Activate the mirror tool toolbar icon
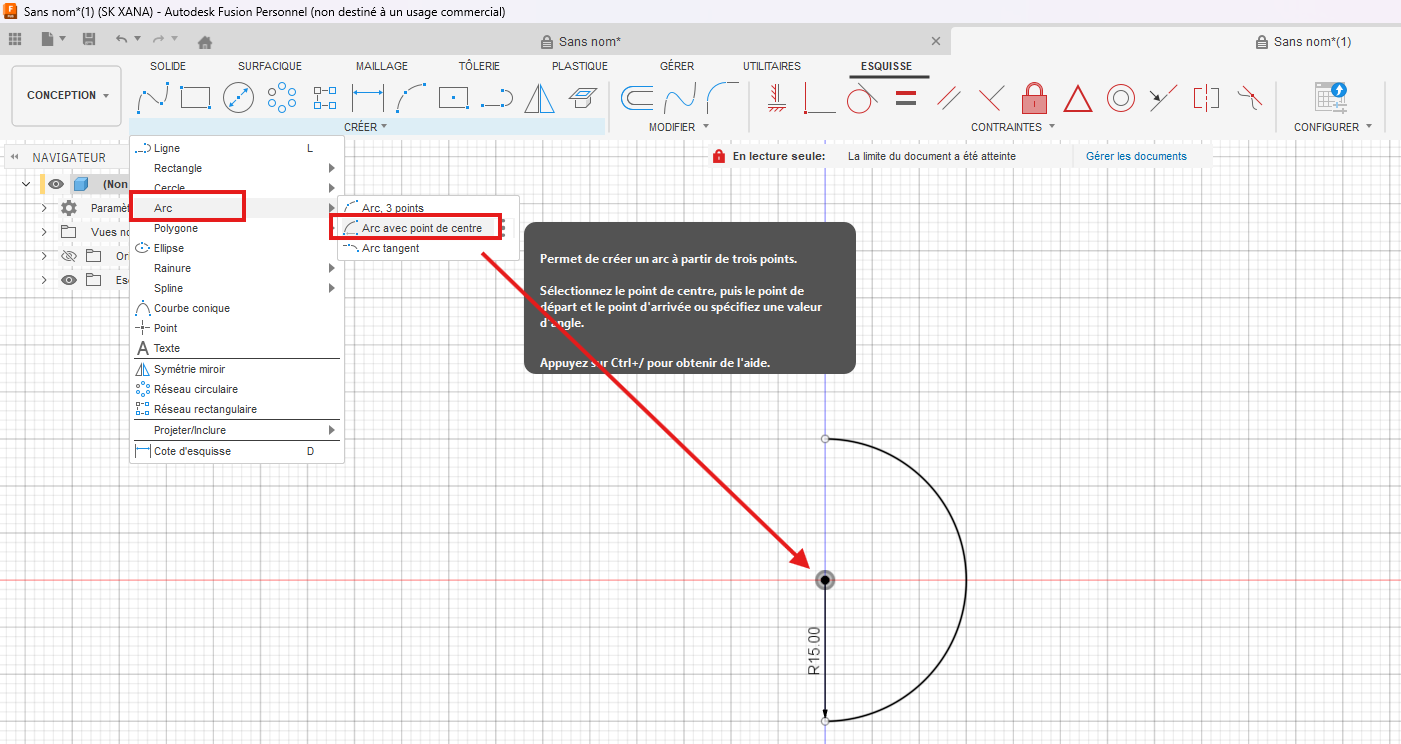 (x=540, y=98)
